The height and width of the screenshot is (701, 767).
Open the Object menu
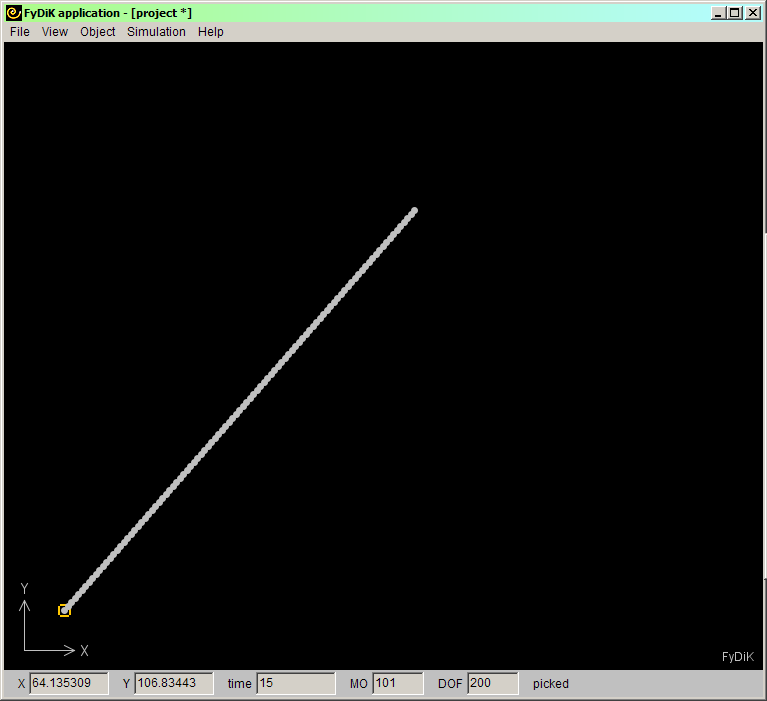pyautogui.click(x=97, y=32)
